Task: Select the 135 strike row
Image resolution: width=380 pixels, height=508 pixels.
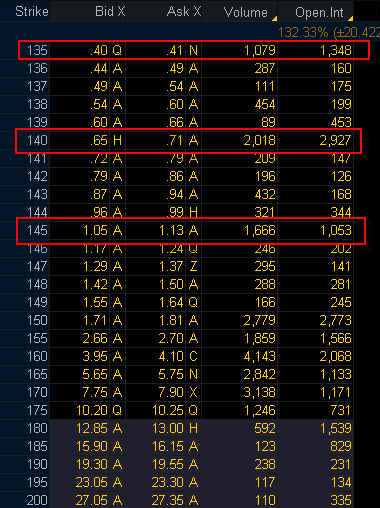Action: tap(194, 50)
